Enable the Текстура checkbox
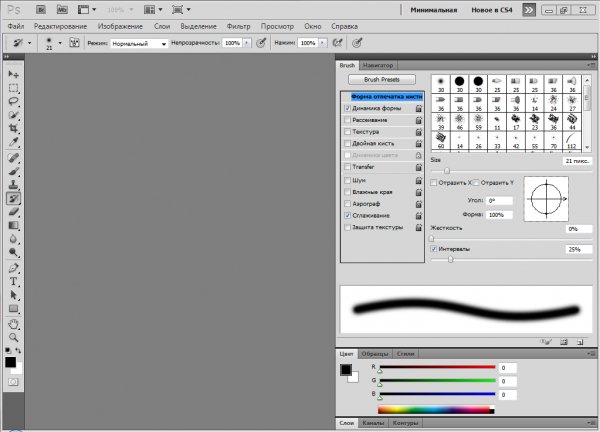600x432 pixels. click(x=347, y=132)
